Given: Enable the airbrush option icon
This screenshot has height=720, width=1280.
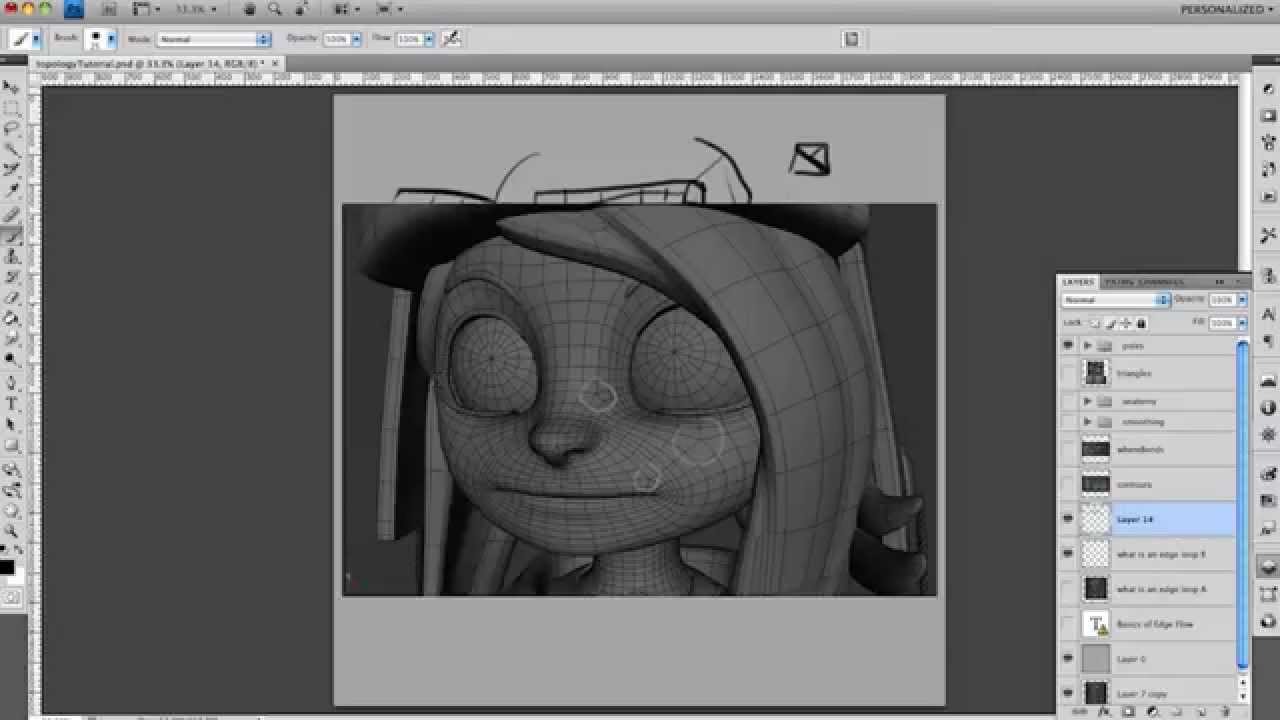Looking at the screenshot, I should 451,38.
